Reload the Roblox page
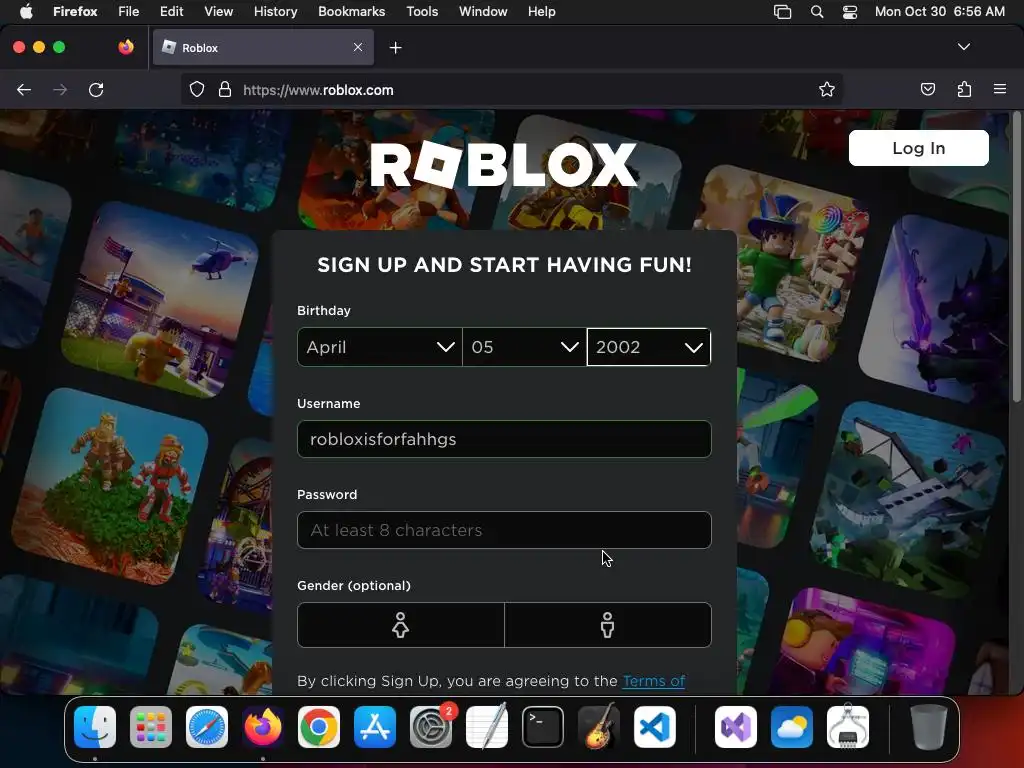1024x768 pixels. click(x=96, y=90)
